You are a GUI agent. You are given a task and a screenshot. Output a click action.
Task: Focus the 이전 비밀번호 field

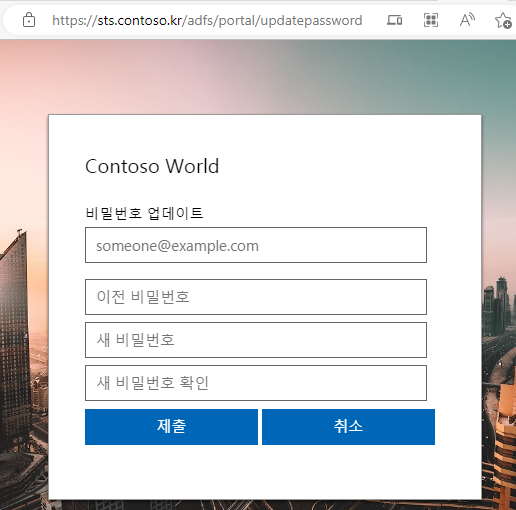(x=256, y=297)
